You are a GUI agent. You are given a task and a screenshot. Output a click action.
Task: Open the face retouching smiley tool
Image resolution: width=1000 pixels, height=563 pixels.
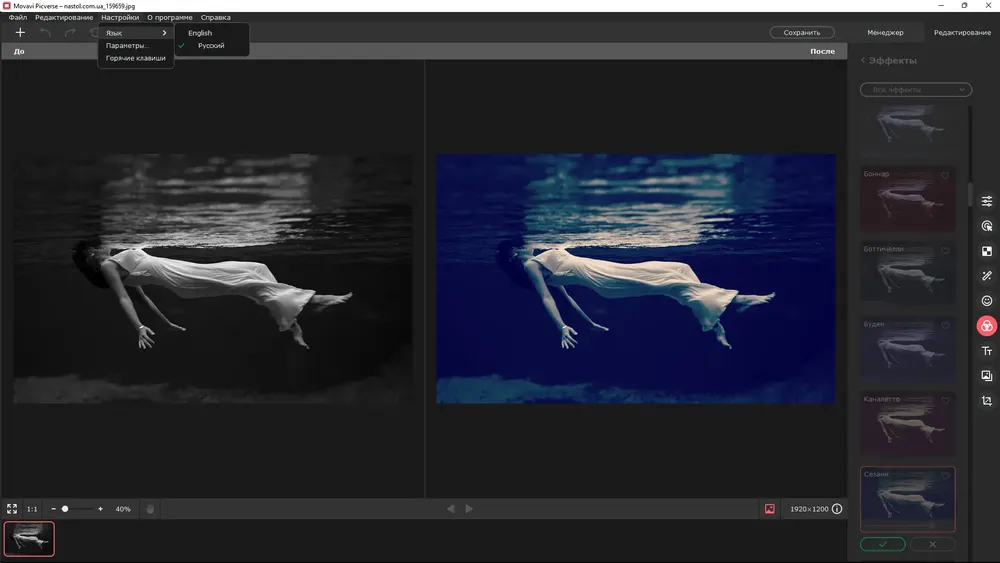tap(987, 301)
